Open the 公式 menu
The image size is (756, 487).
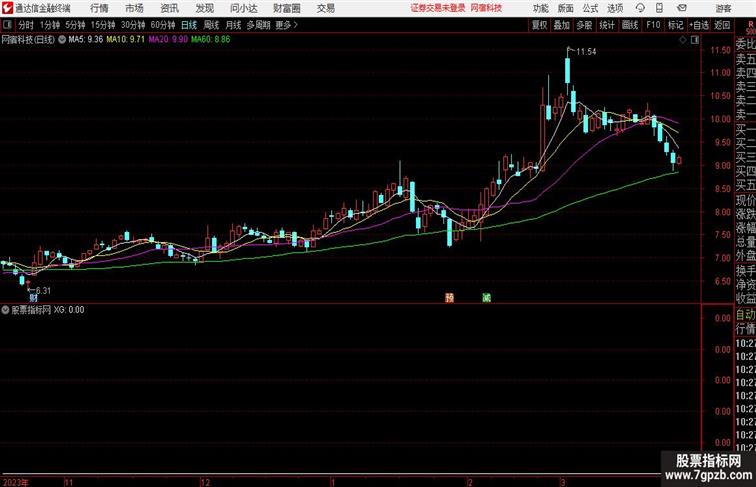[590, 8]
